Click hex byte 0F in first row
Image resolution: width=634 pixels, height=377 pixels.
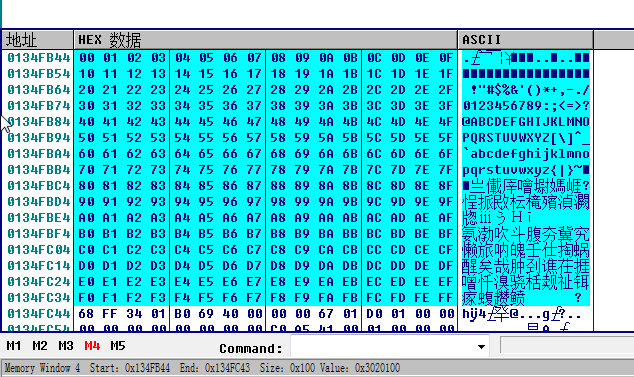(x=446, y=58)
